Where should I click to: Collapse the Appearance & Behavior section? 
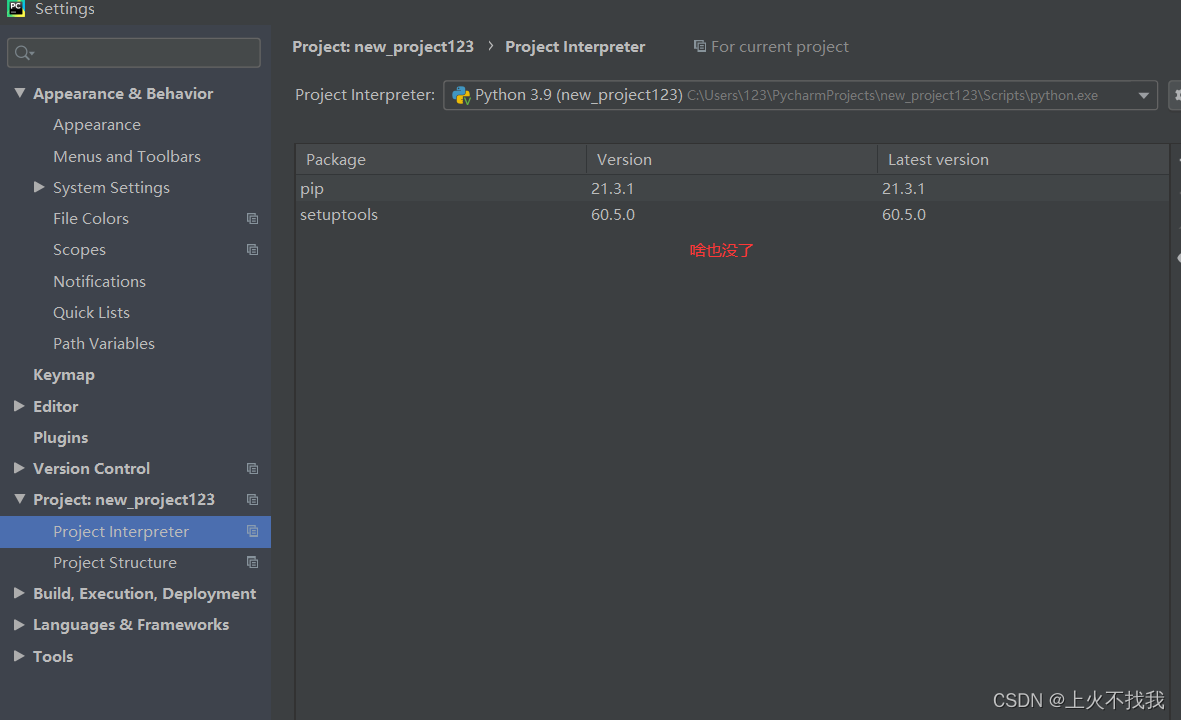(20, 93)
